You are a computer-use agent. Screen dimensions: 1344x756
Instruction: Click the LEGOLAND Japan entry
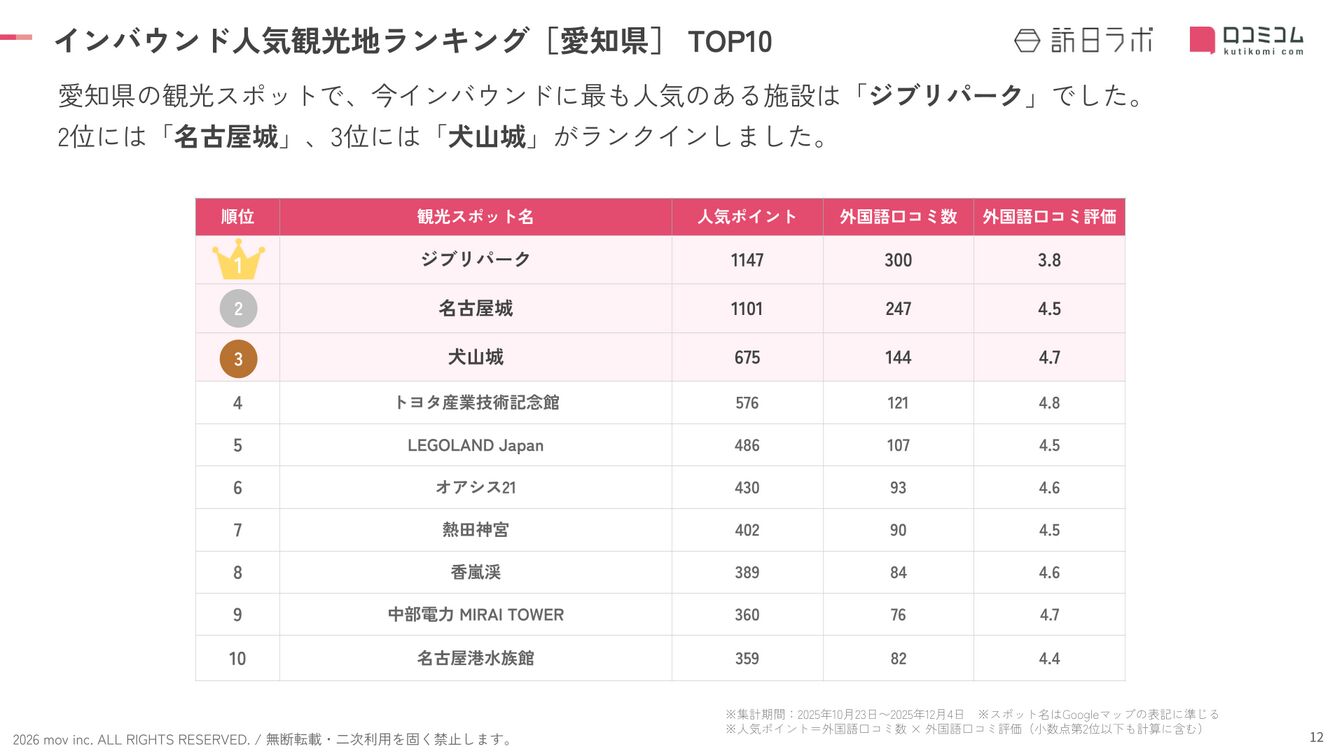[x=476, y=445]
